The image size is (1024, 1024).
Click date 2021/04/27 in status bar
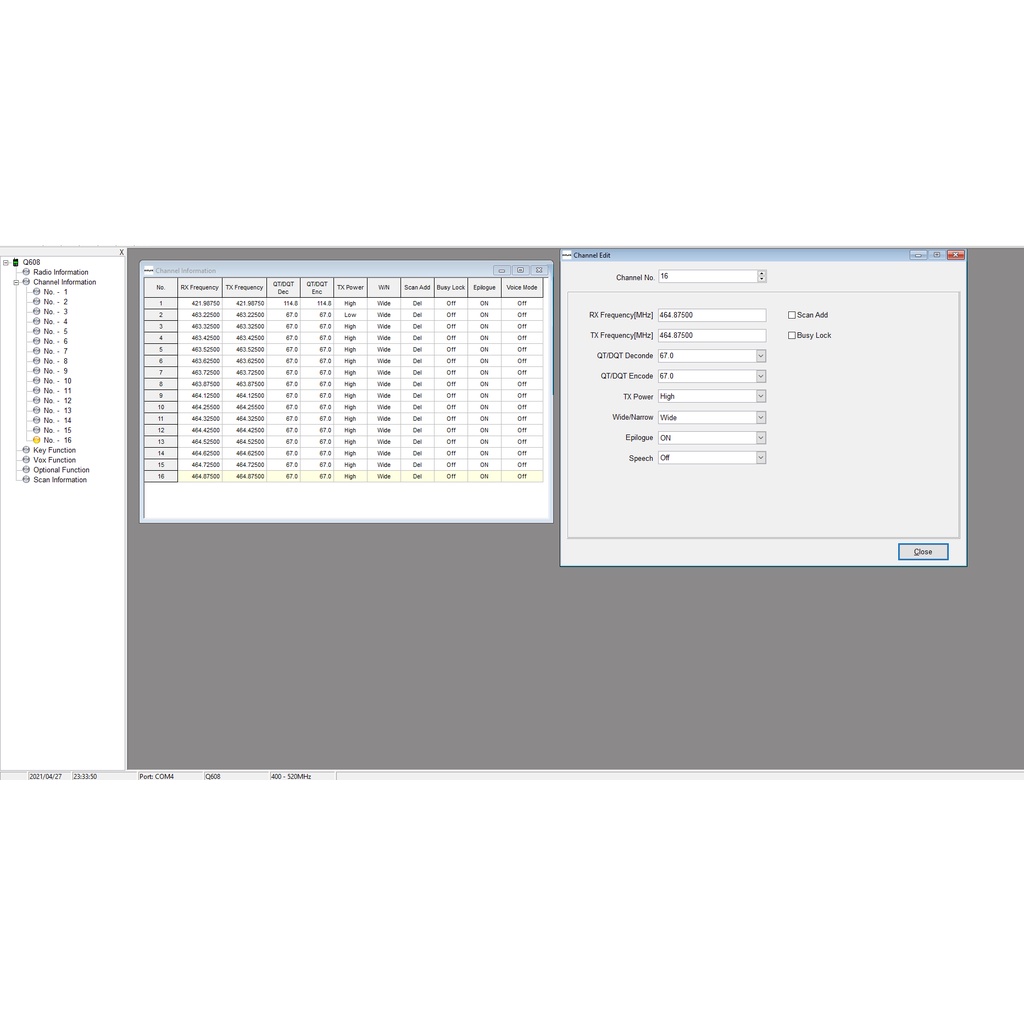tap(45, 776)
